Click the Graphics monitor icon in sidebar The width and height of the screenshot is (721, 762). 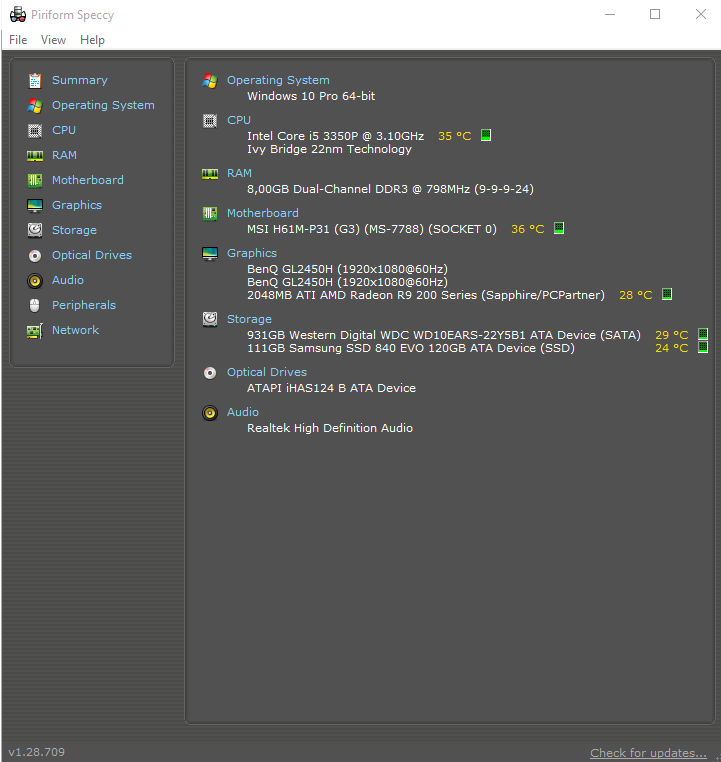click(34, 206)
